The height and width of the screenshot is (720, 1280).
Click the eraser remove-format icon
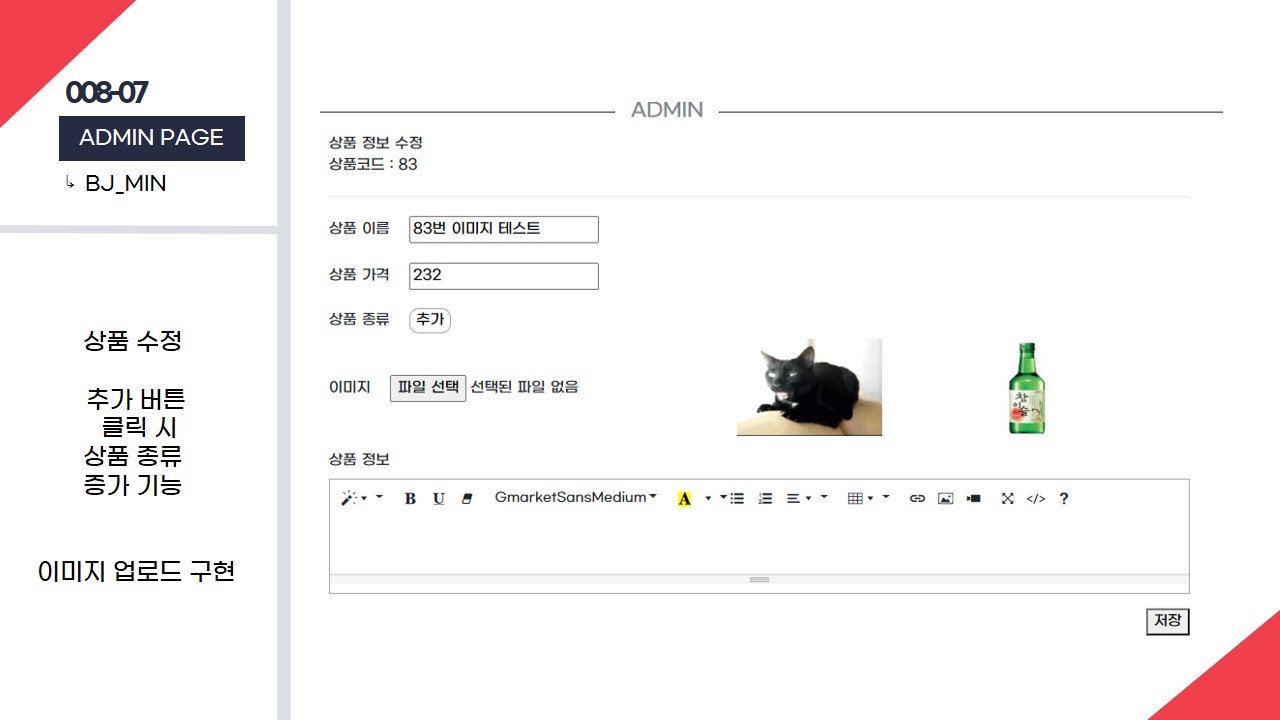point(466,499)
